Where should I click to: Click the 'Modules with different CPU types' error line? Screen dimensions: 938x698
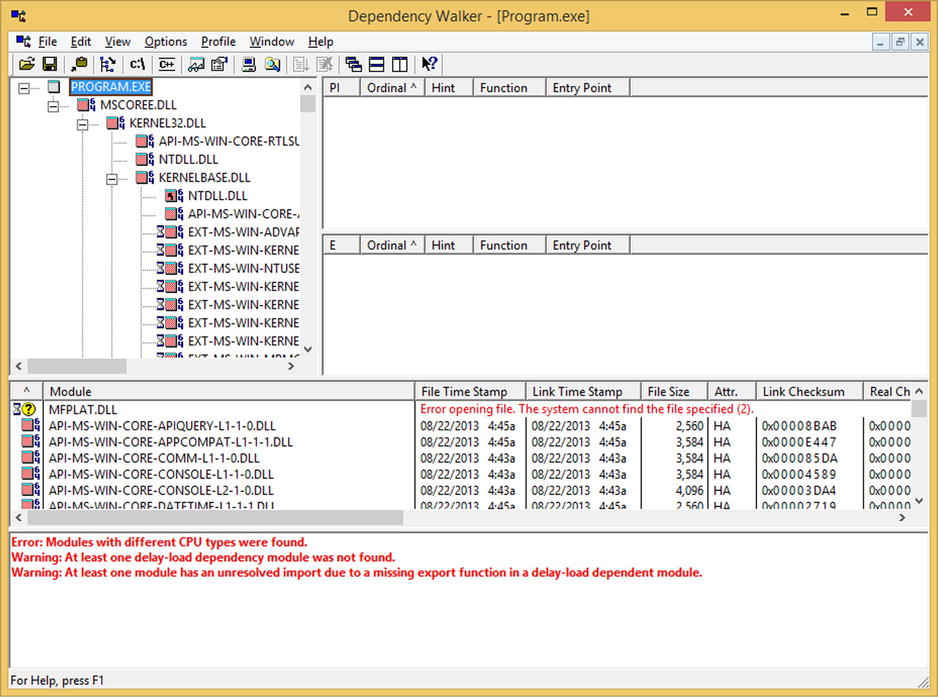click(159, 542)
